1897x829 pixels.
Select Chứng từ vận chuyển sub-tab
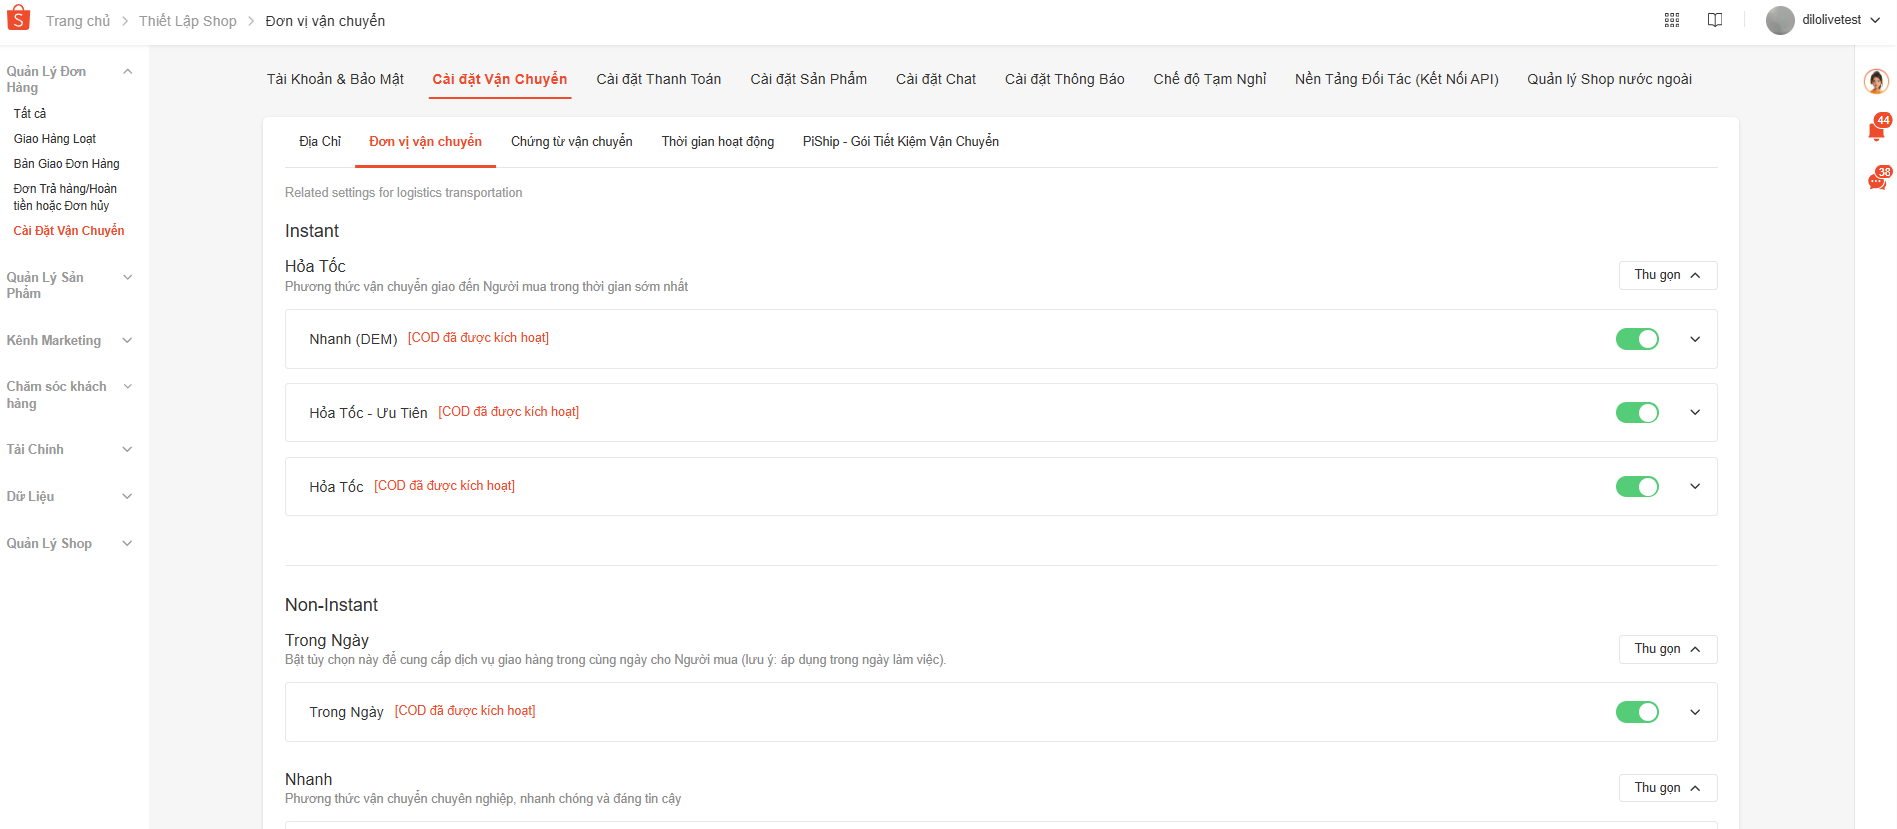[x=572, y=142]
